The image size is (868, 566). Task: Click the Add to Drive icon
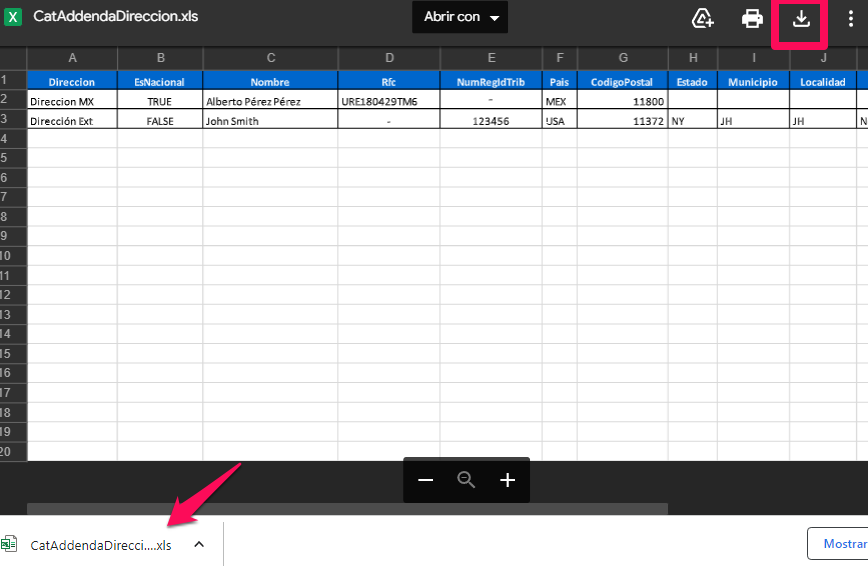(703, 19)
